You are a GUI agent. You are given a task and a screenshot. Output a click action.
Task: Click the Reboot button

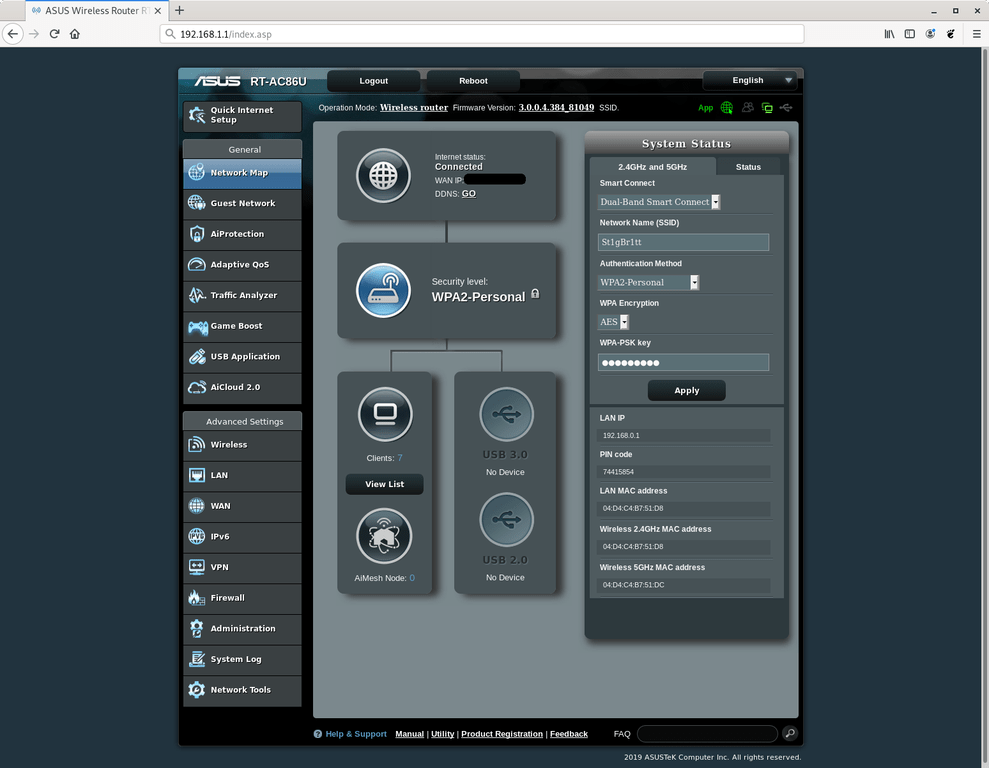point(473,81)
